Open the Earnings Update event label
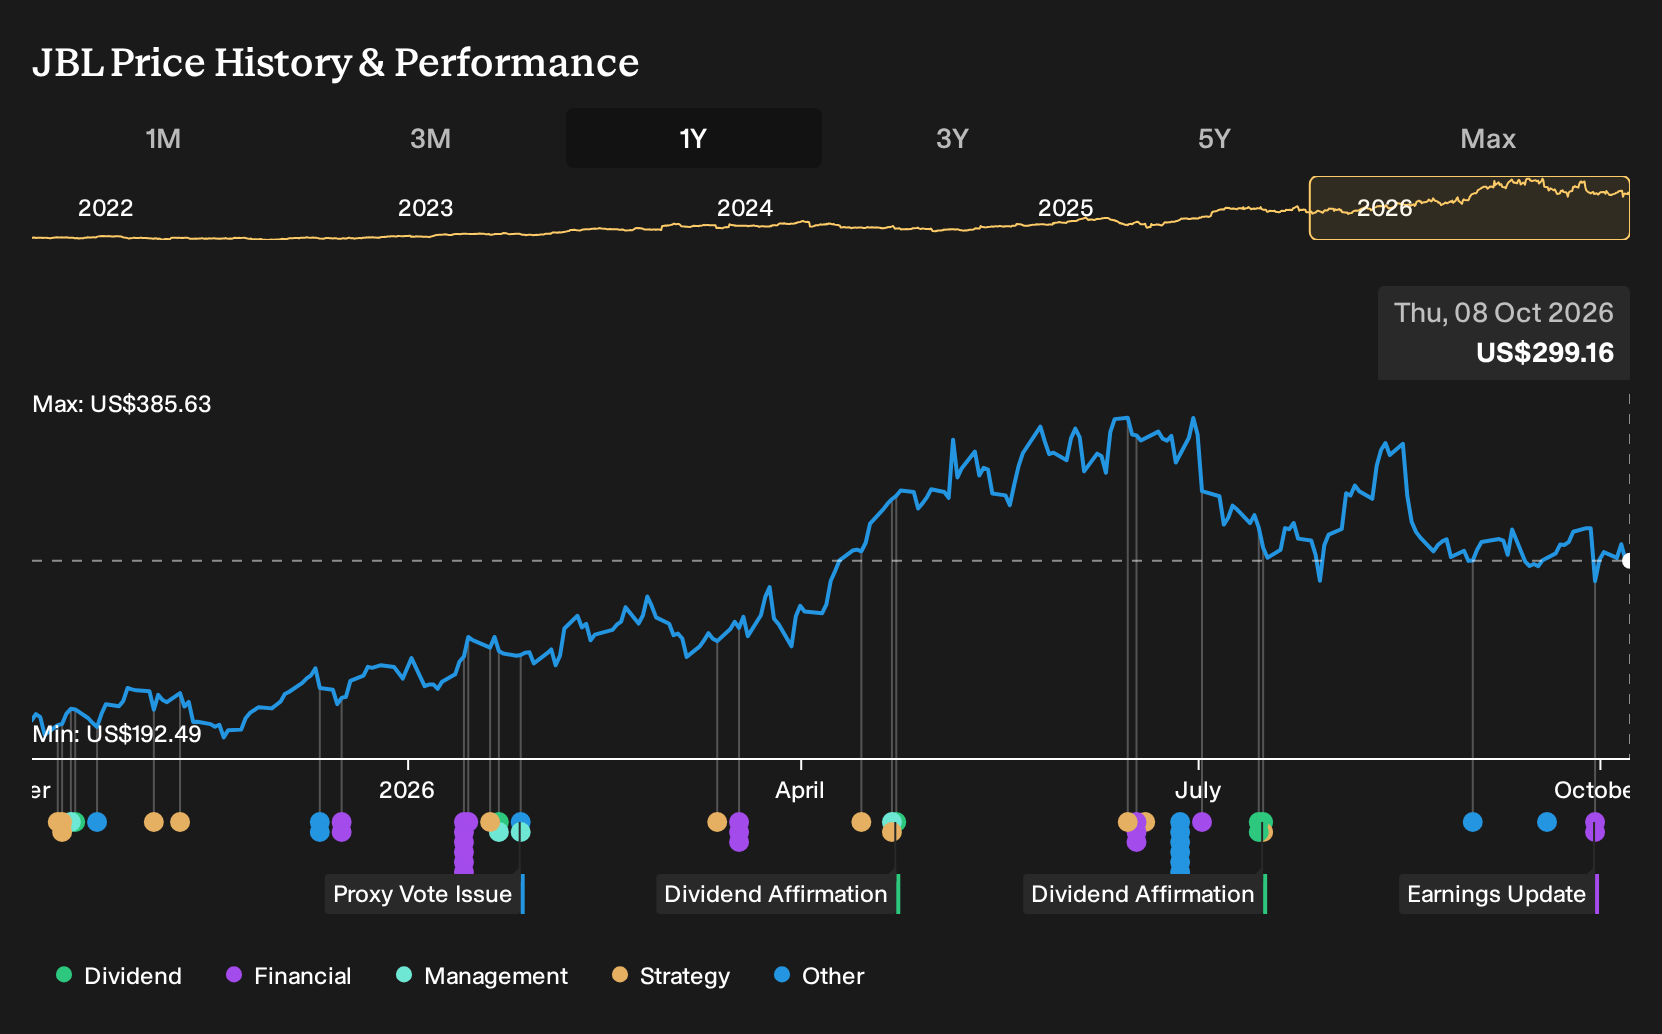The image size is (1662, 1034). tap(1498, 894)
